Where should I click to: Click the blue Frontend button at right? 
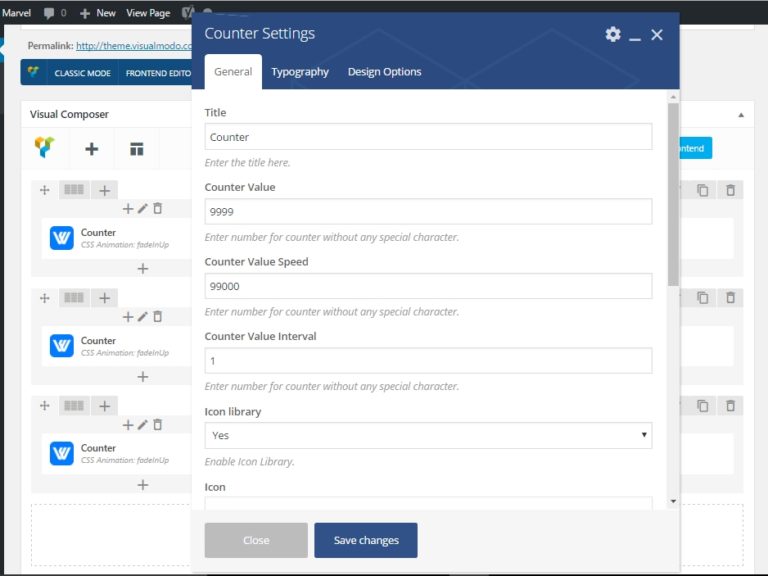point(696,148)
